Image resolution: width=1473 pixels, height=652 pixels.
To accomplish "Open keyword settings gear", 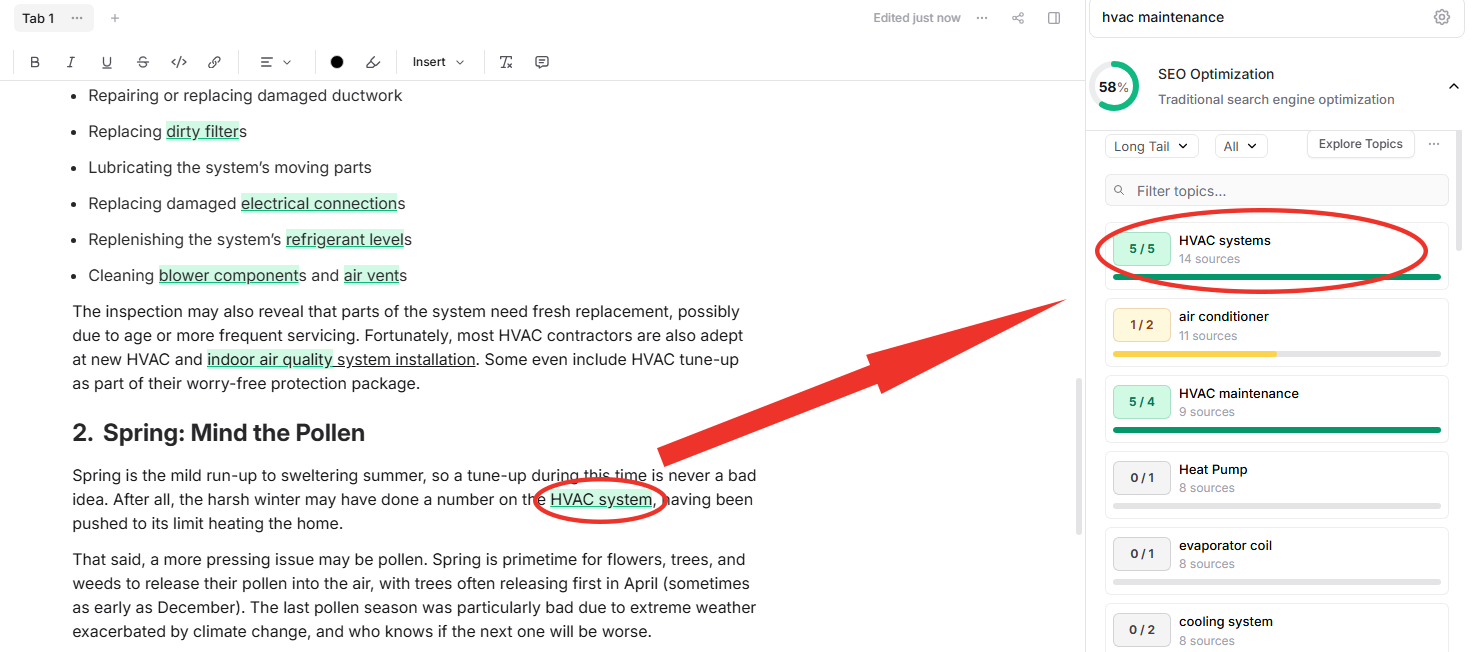I will [x=1441, y=17].
